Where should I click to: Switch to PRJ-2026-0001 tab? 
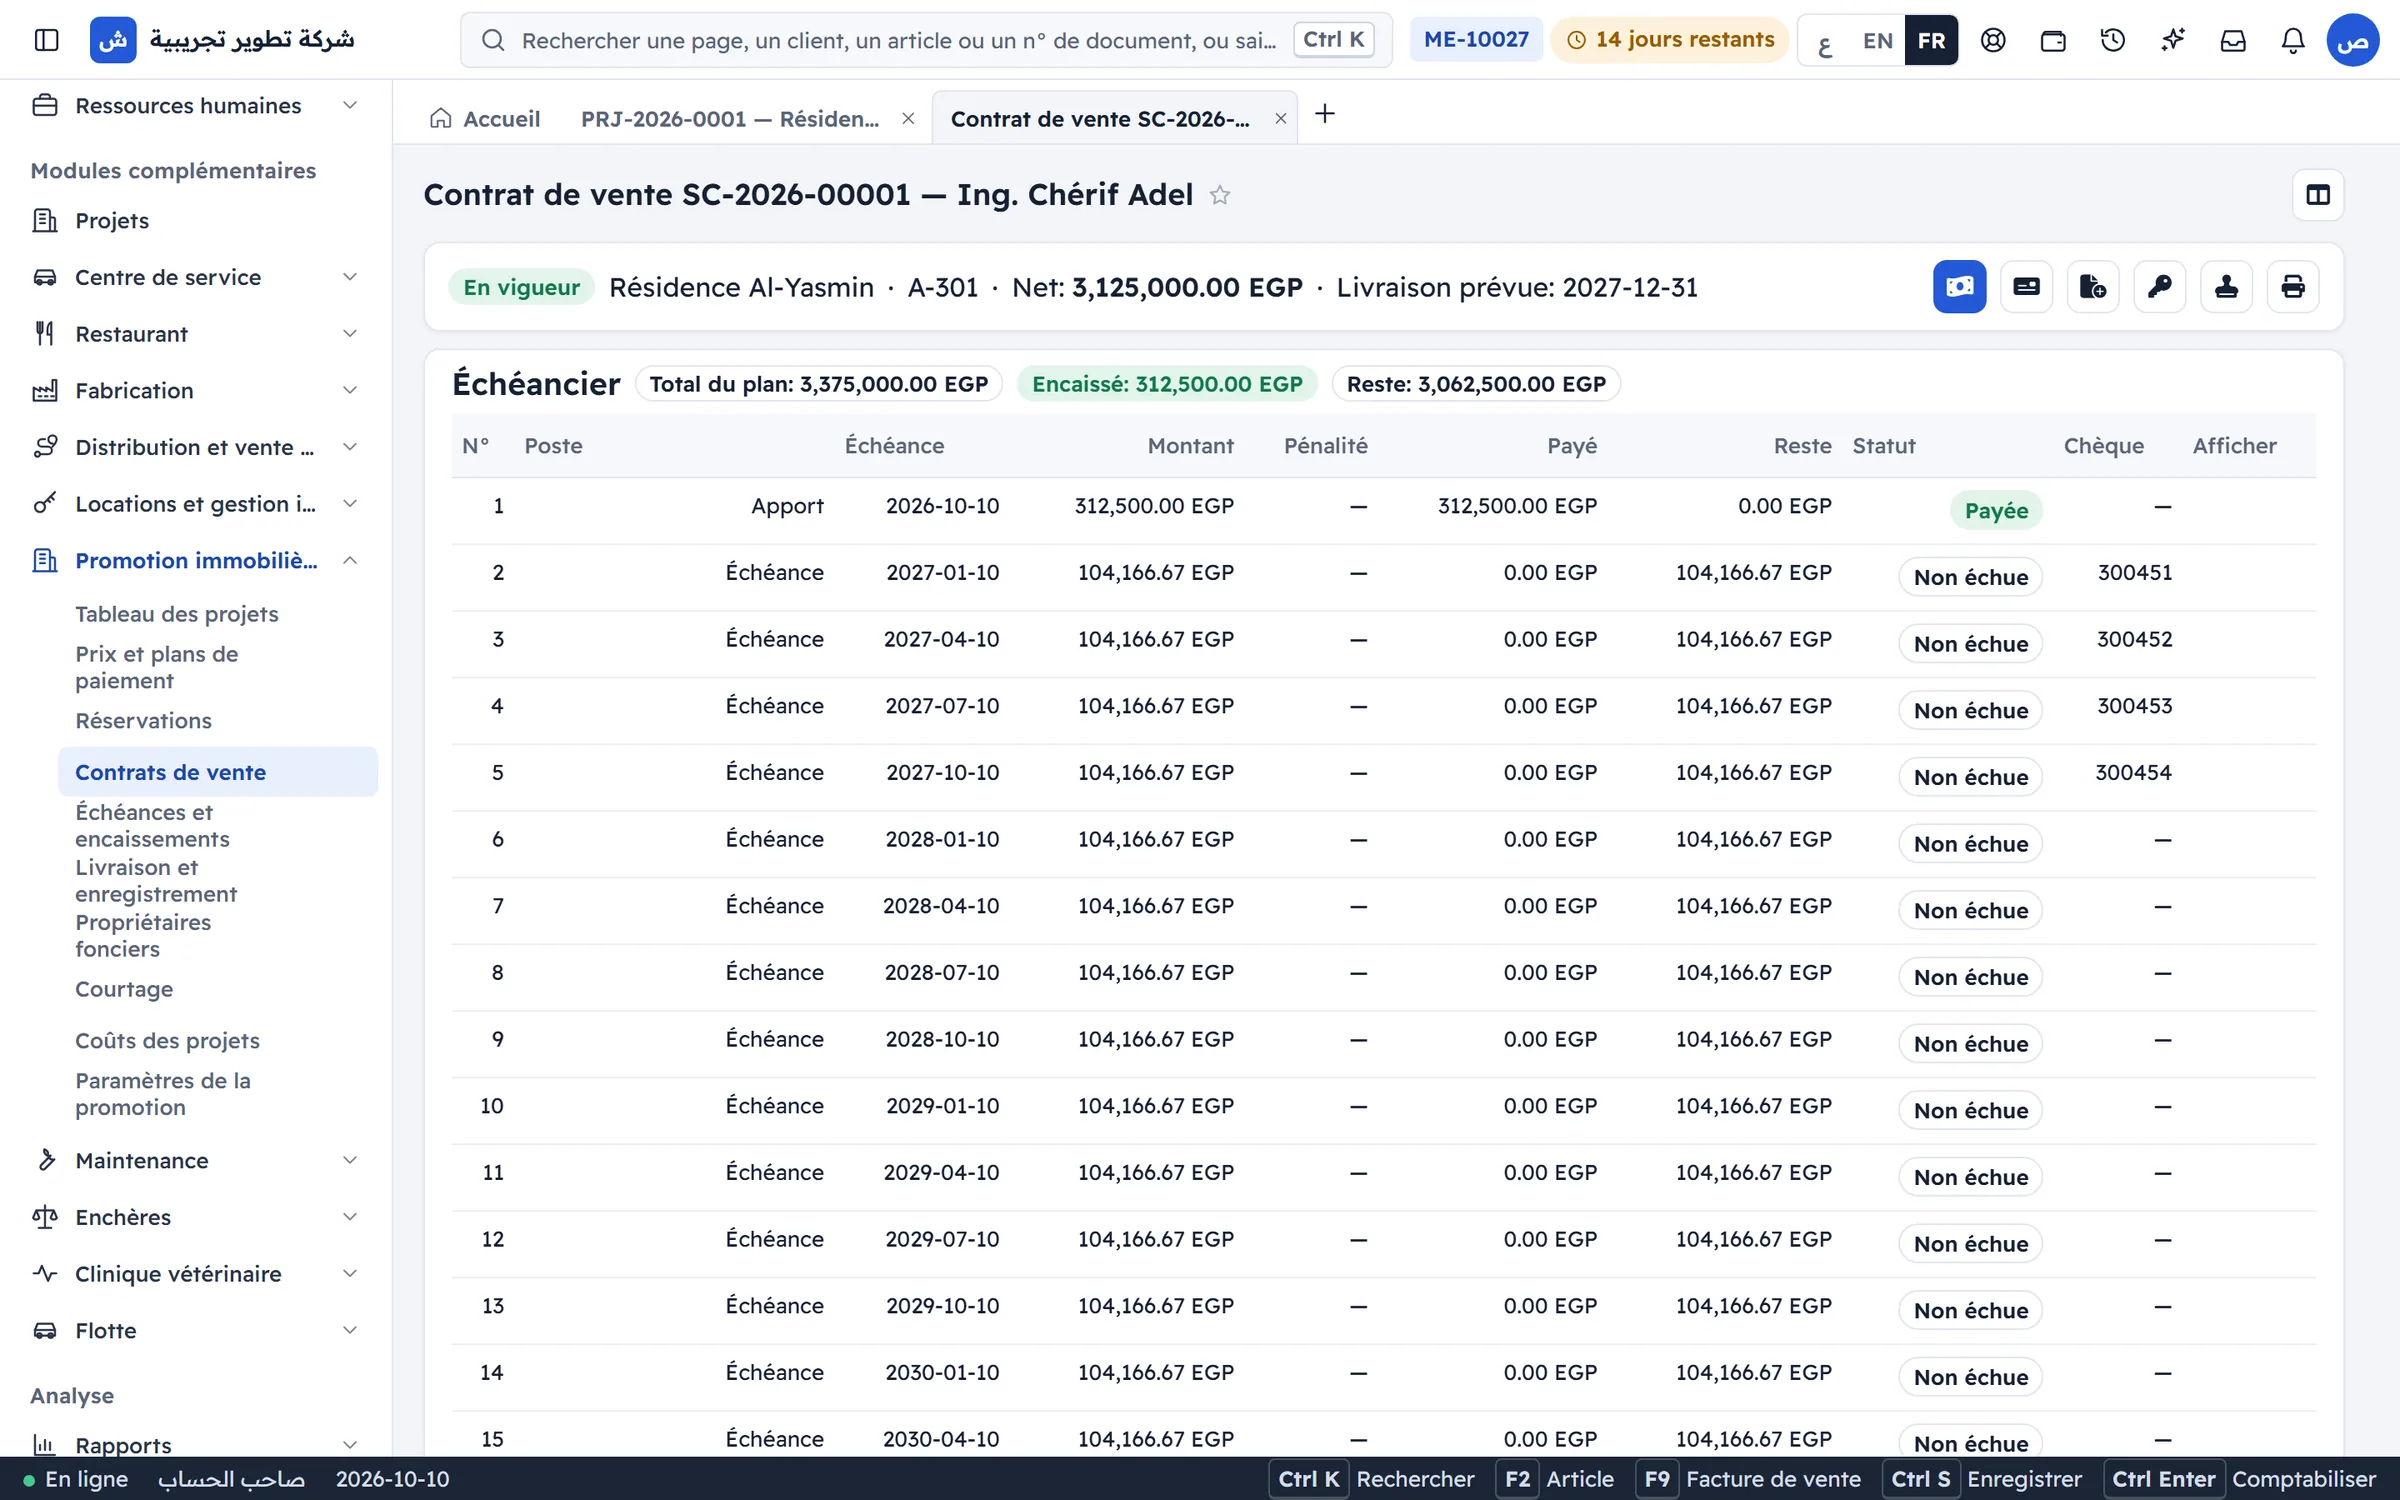point(730,119)
